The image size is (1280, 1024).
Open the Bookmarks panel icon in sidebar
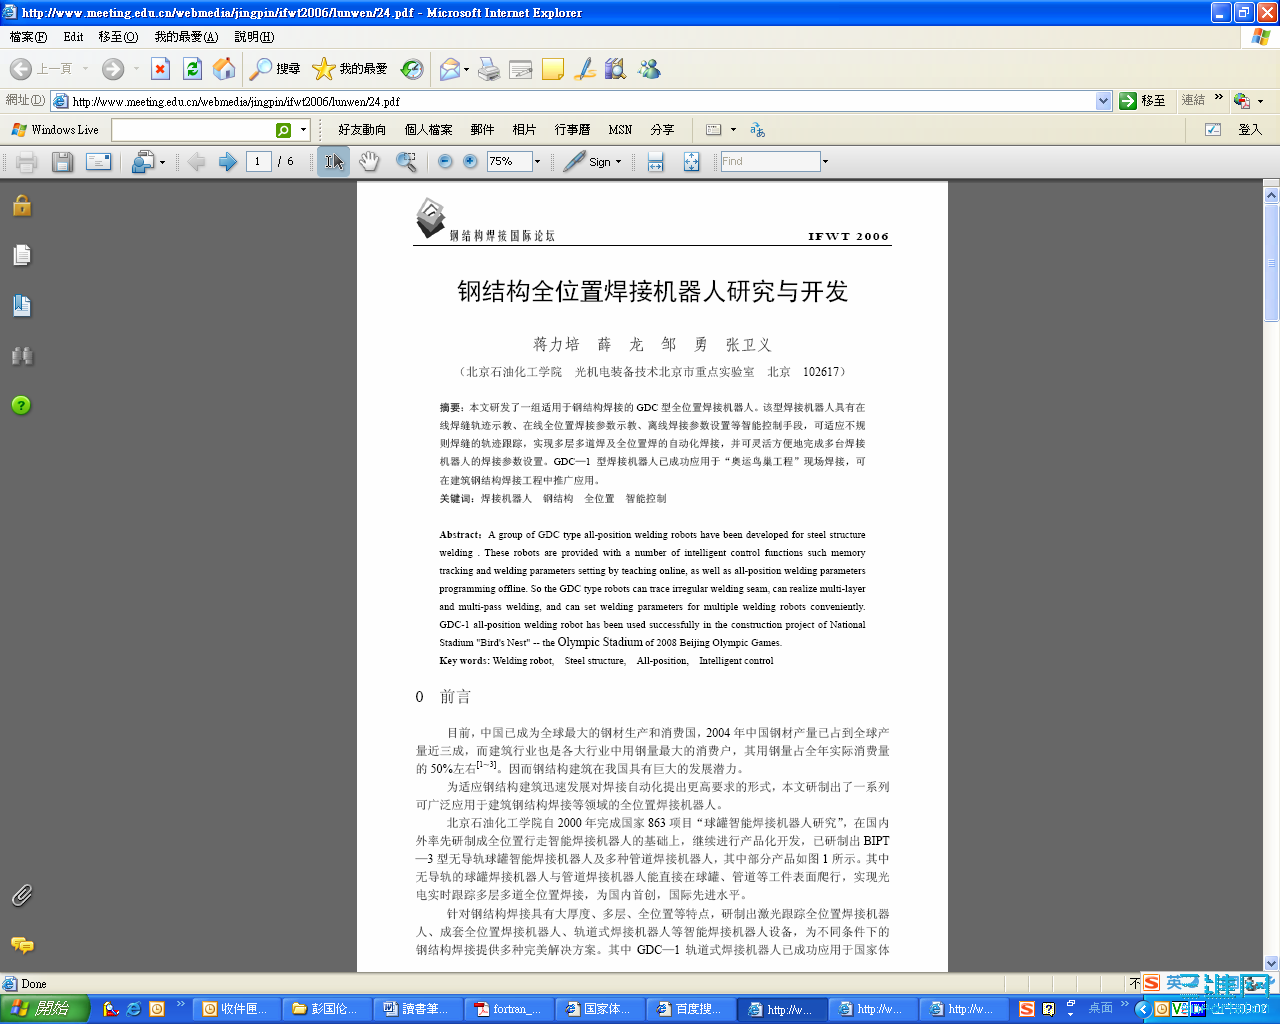(x=22, y=306)
